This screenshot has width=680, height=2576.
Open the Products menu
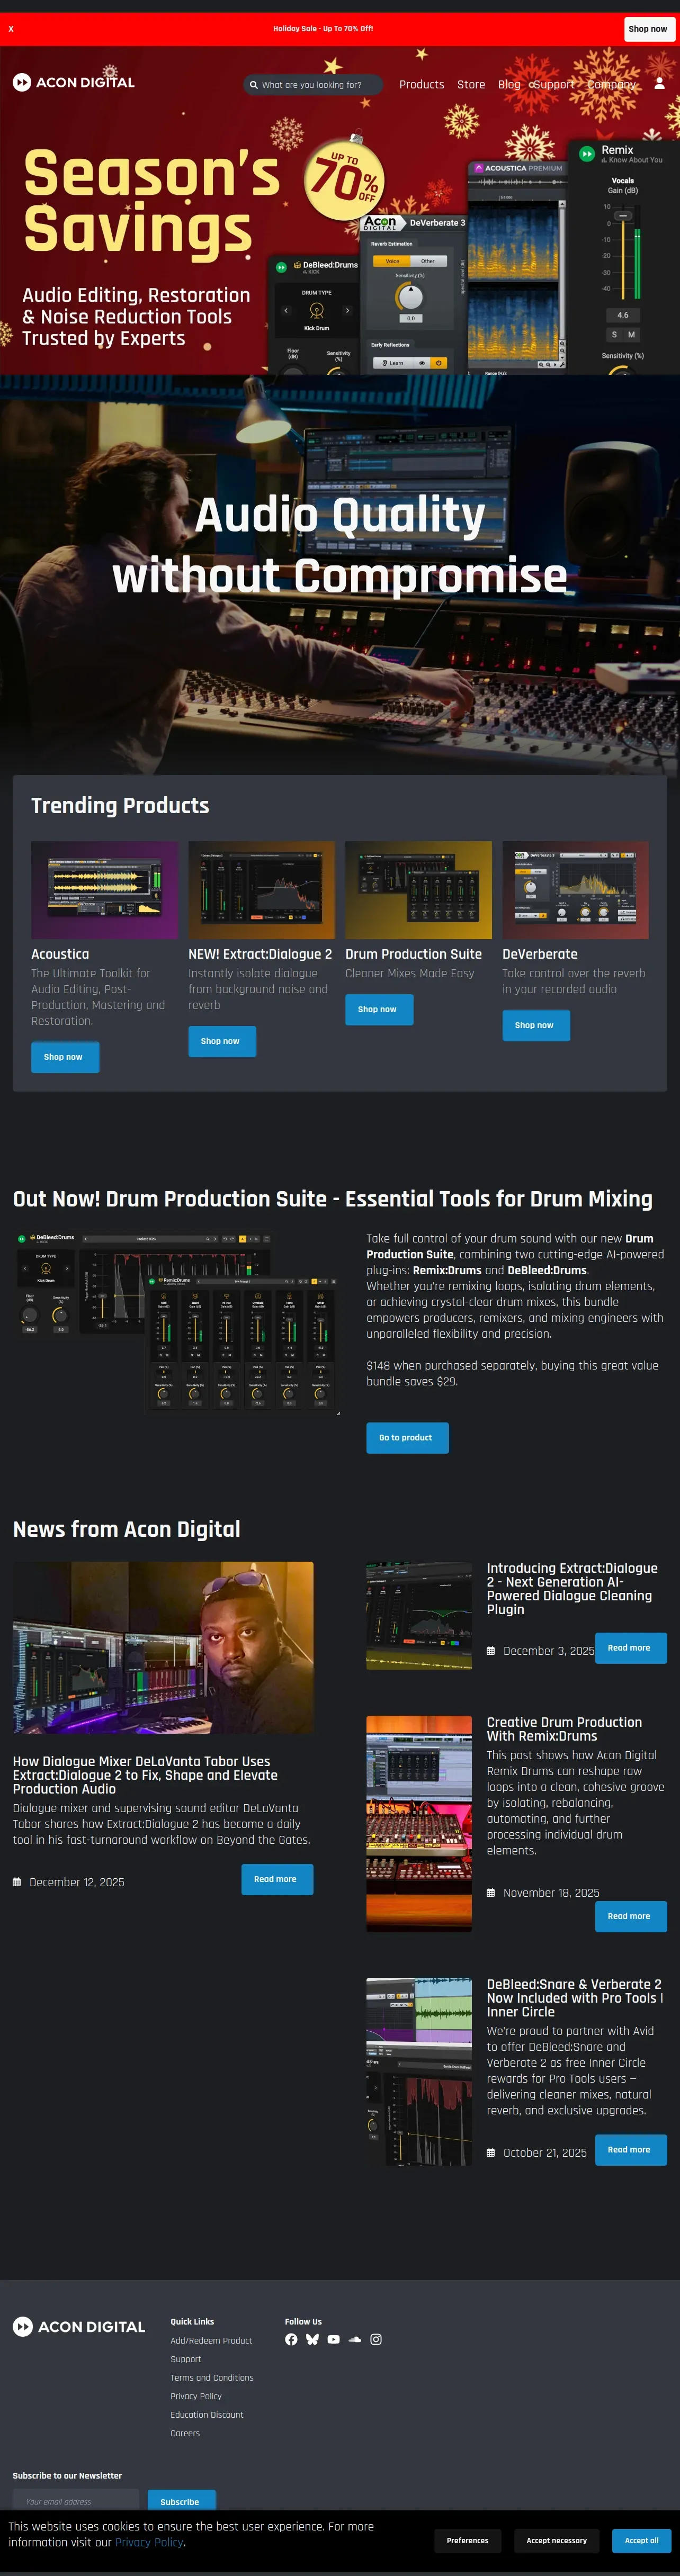421,85
